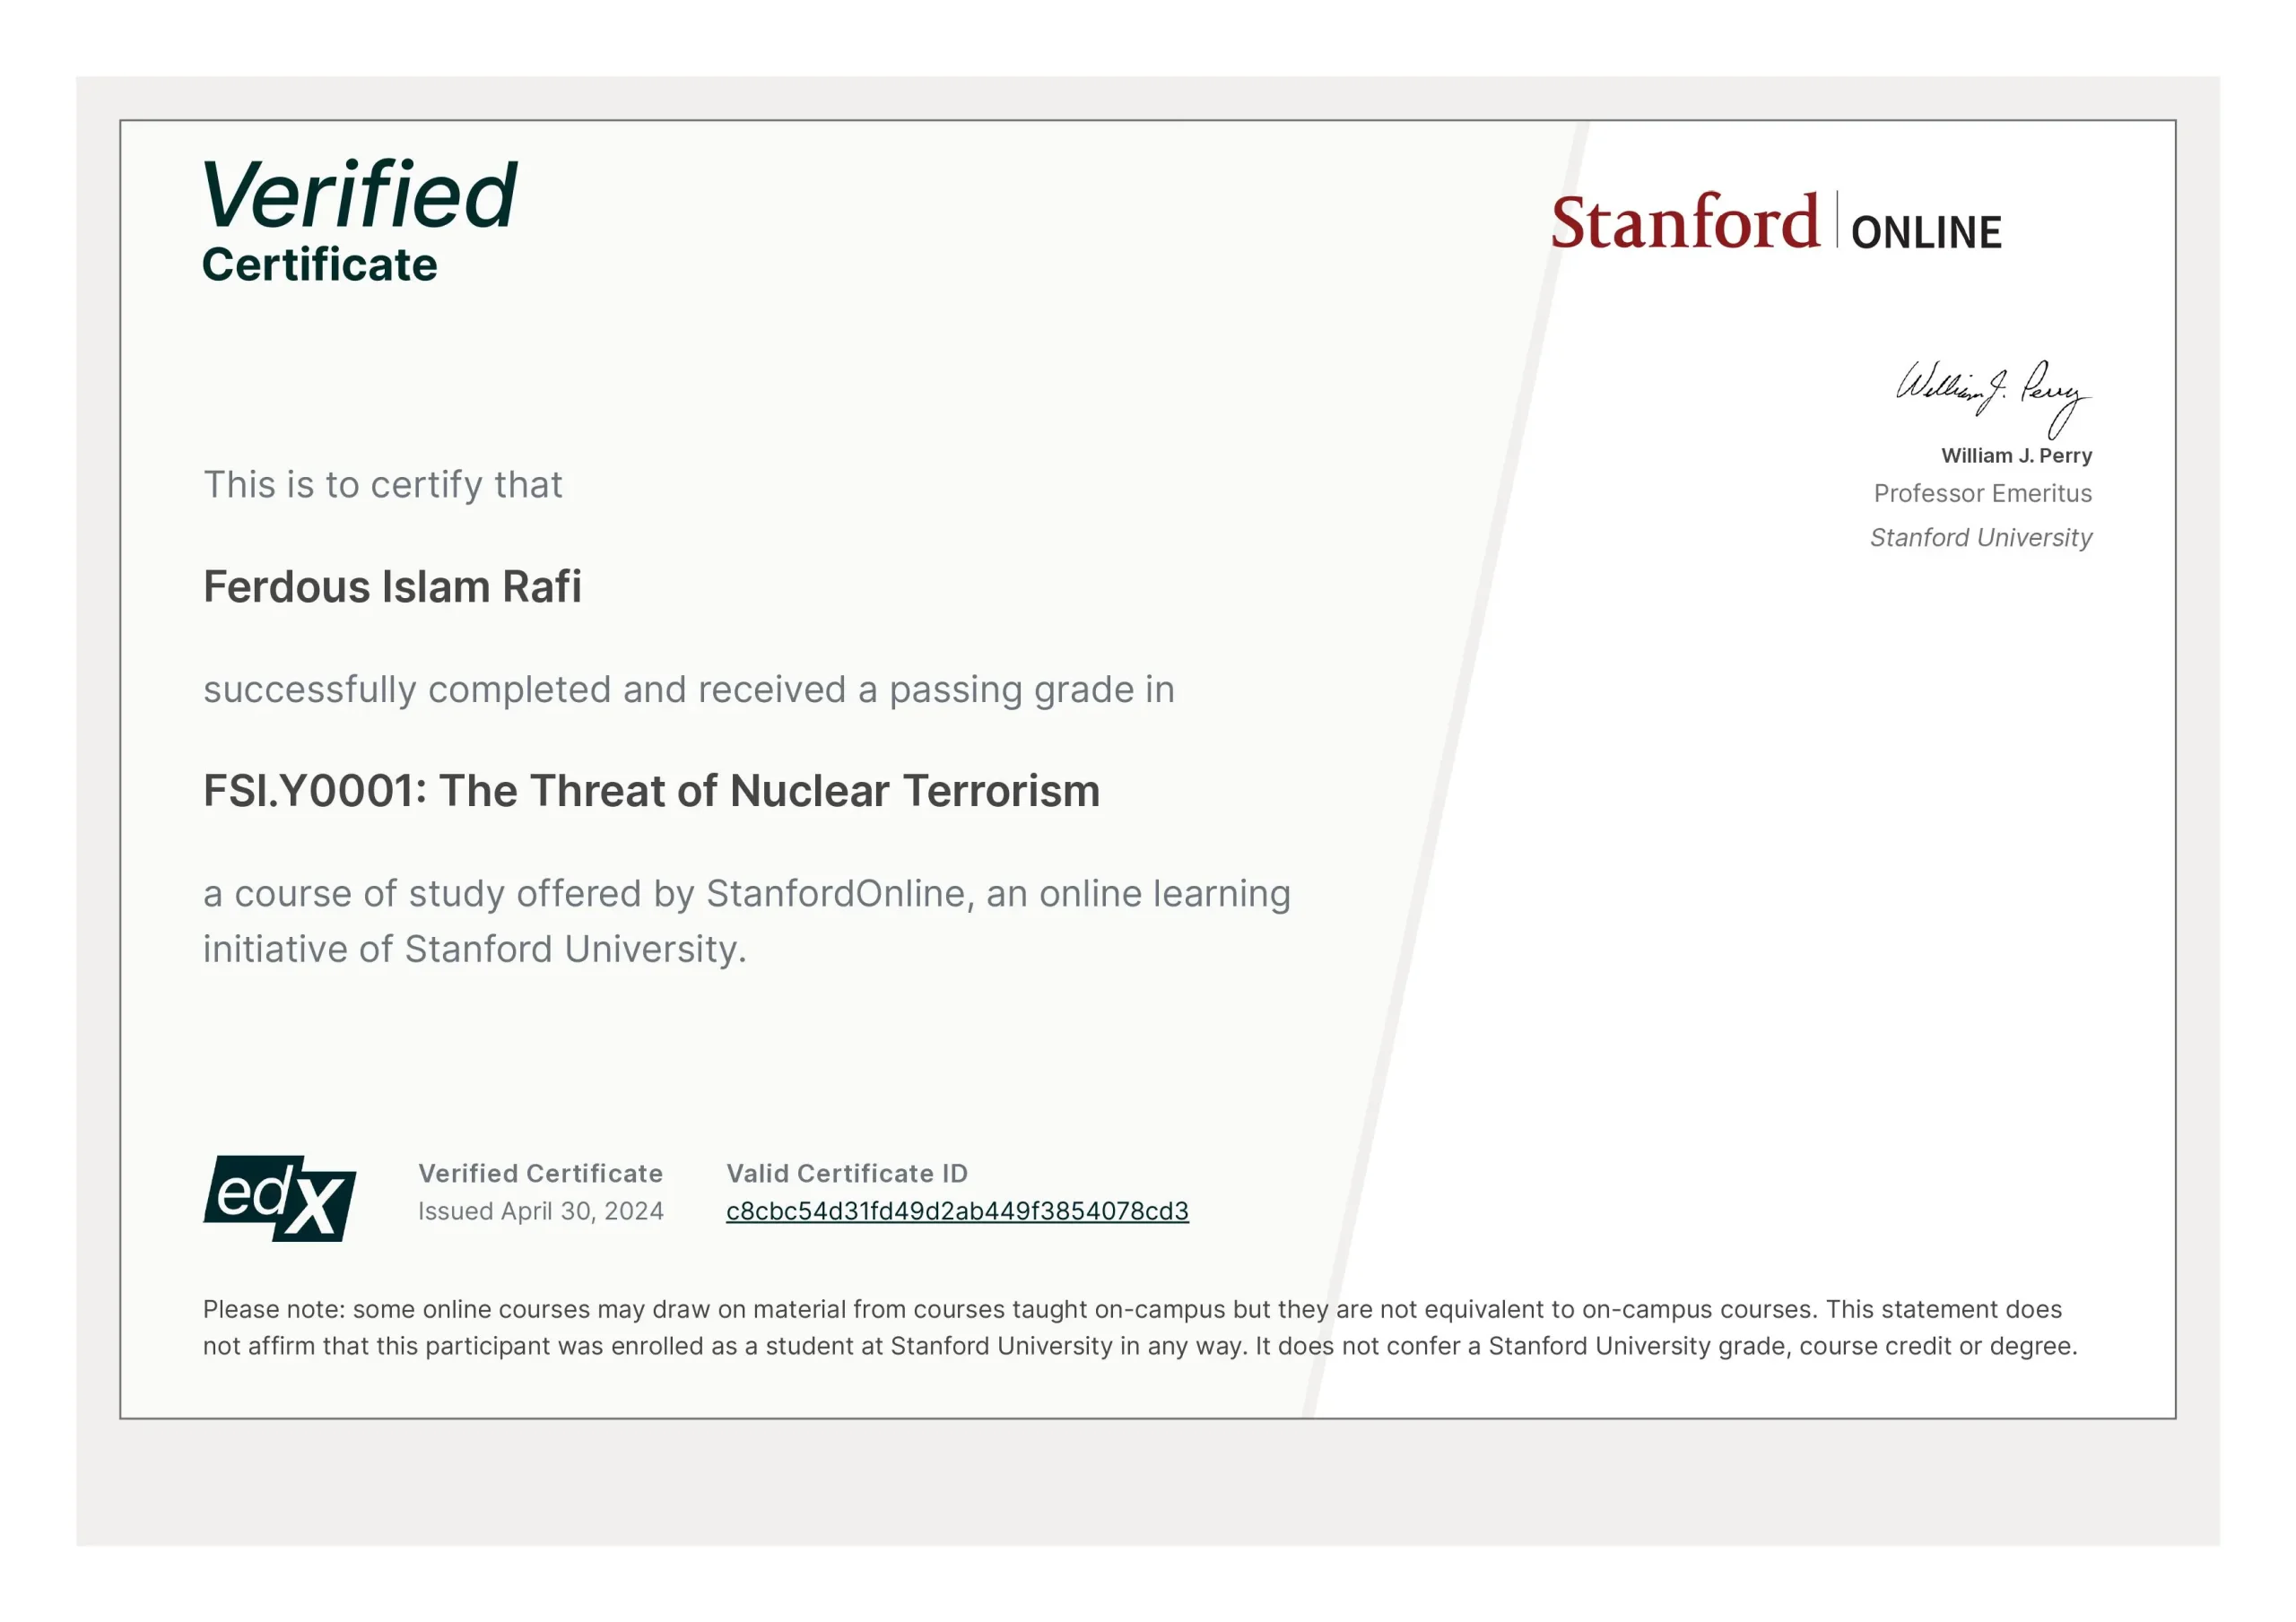Select the recipient name Ferdous Islam Rafi
The width and height of the screenshot is (2296, 1622).
[392, 586]
